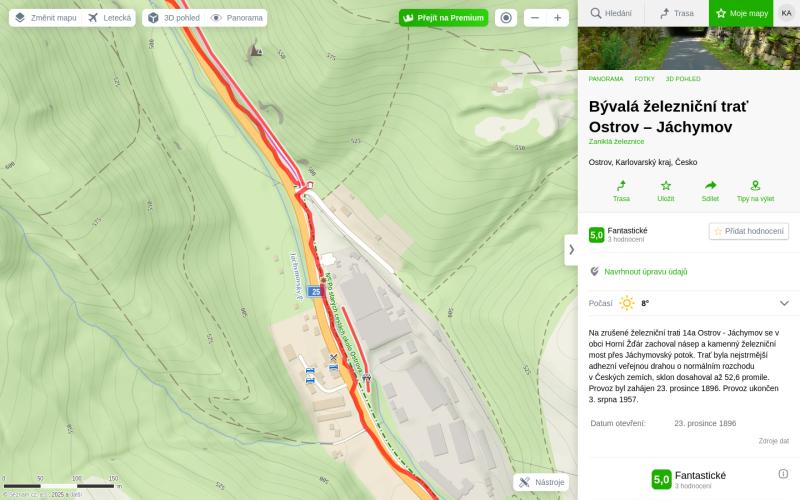Expand the Počasí weather forecast chevron
Image resolution: width=800 pixels, height=500 pixels.
coord(784,303)
